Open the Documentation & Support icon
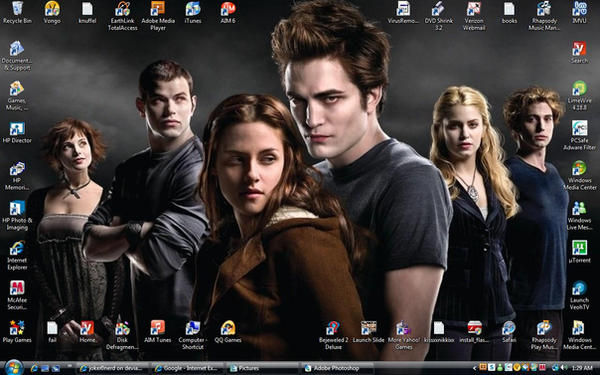Screen dimensions: 600x375 [17, 56]
